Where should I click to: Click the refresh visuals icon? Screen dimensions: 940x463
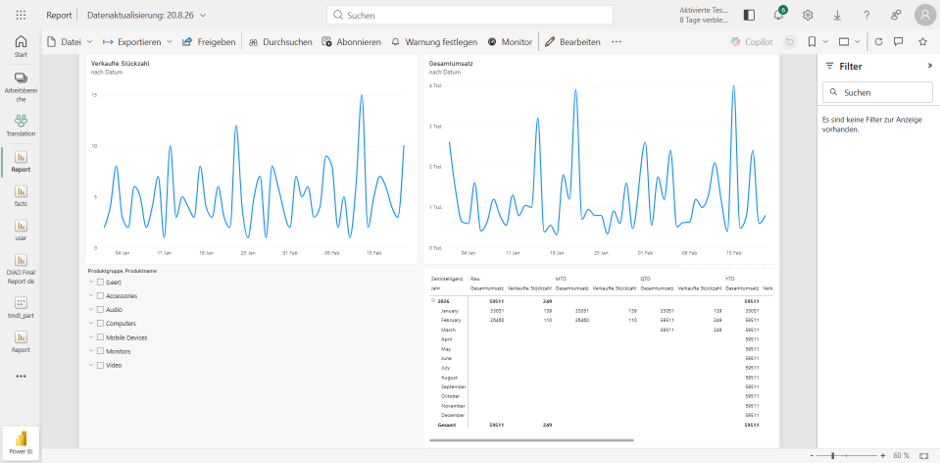coord(878,41)
